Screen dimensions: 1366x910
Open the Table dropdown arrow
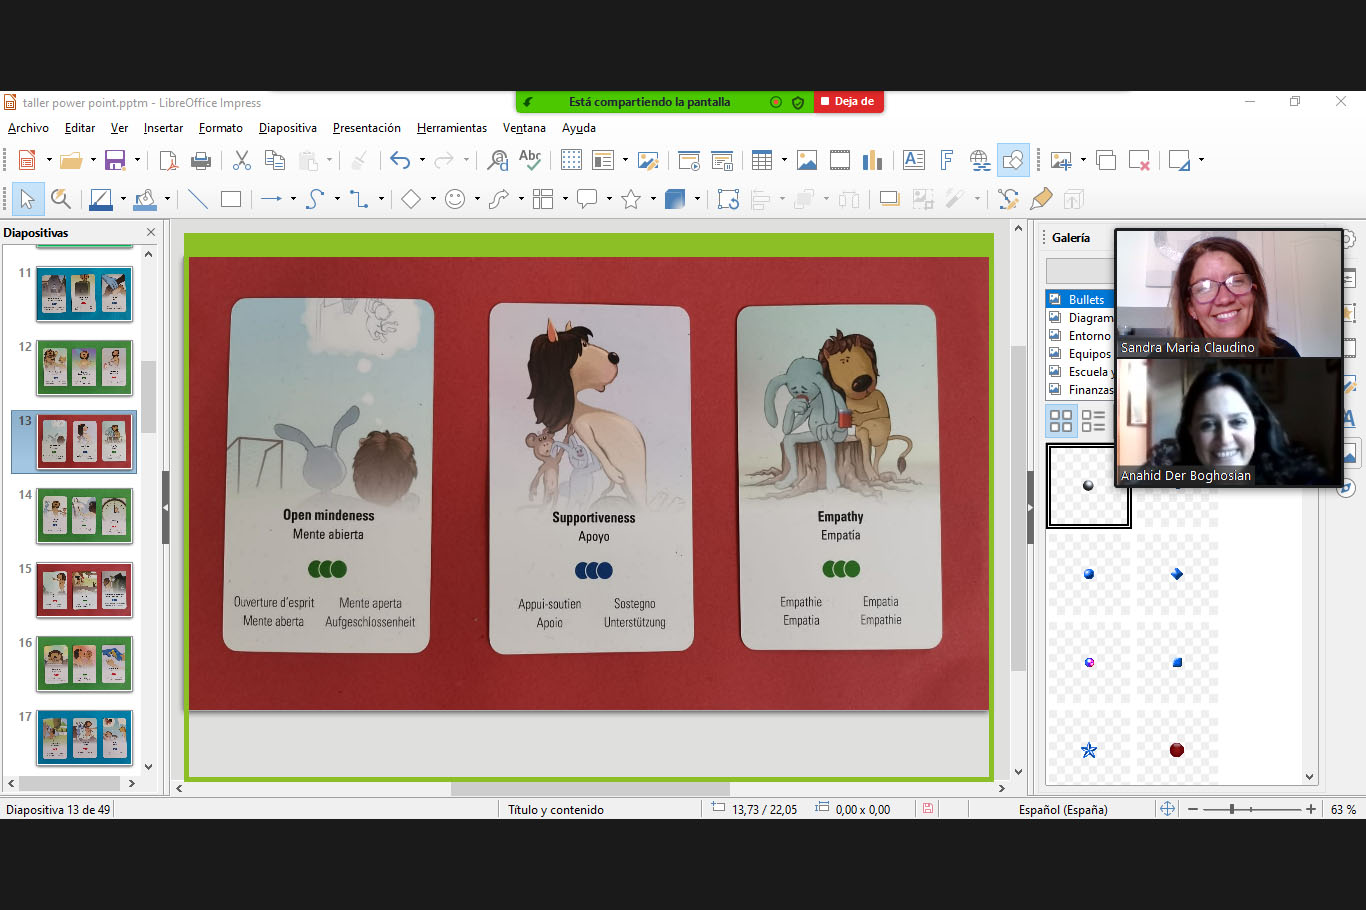point(784,160)
